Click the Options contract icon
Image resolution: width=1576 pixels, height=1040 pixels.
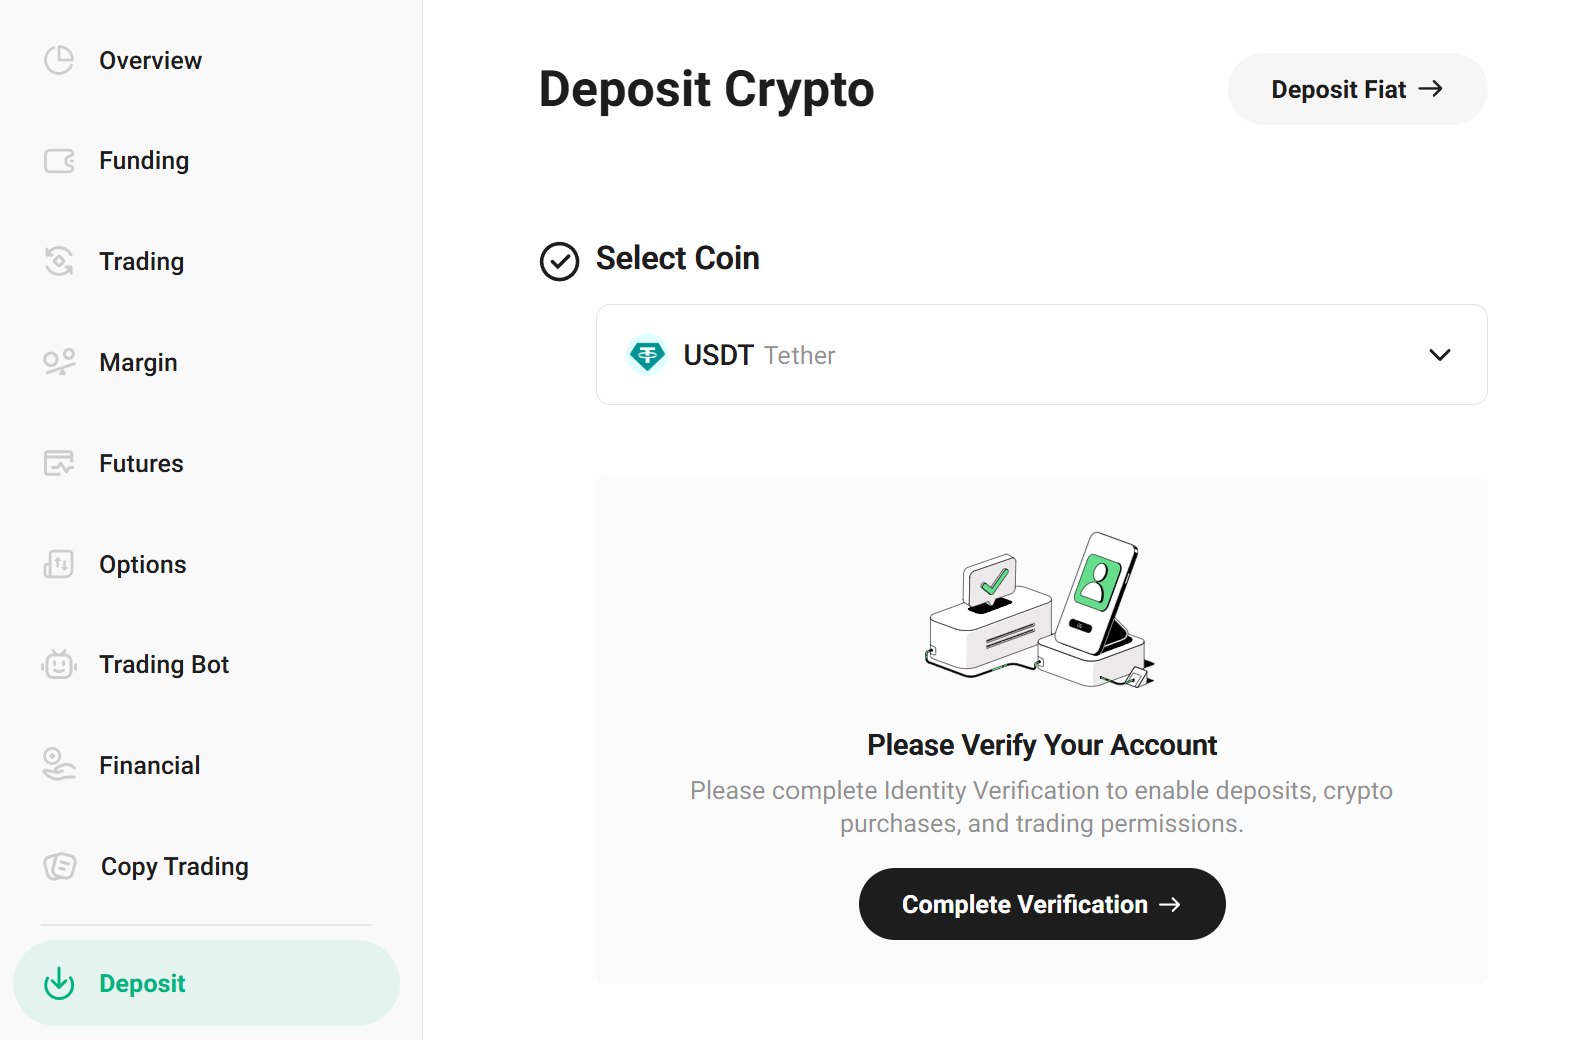coord(59,564)
